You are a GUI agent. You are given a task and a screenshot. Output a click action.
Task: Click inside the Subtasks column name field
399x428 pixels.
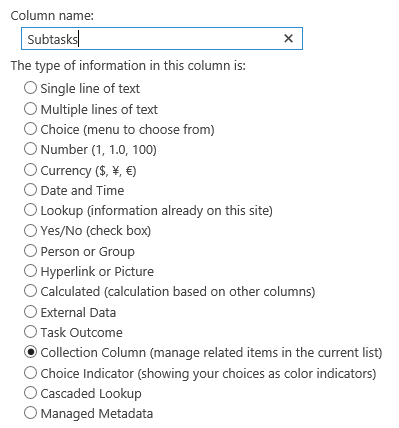click(x=162, y=39)
